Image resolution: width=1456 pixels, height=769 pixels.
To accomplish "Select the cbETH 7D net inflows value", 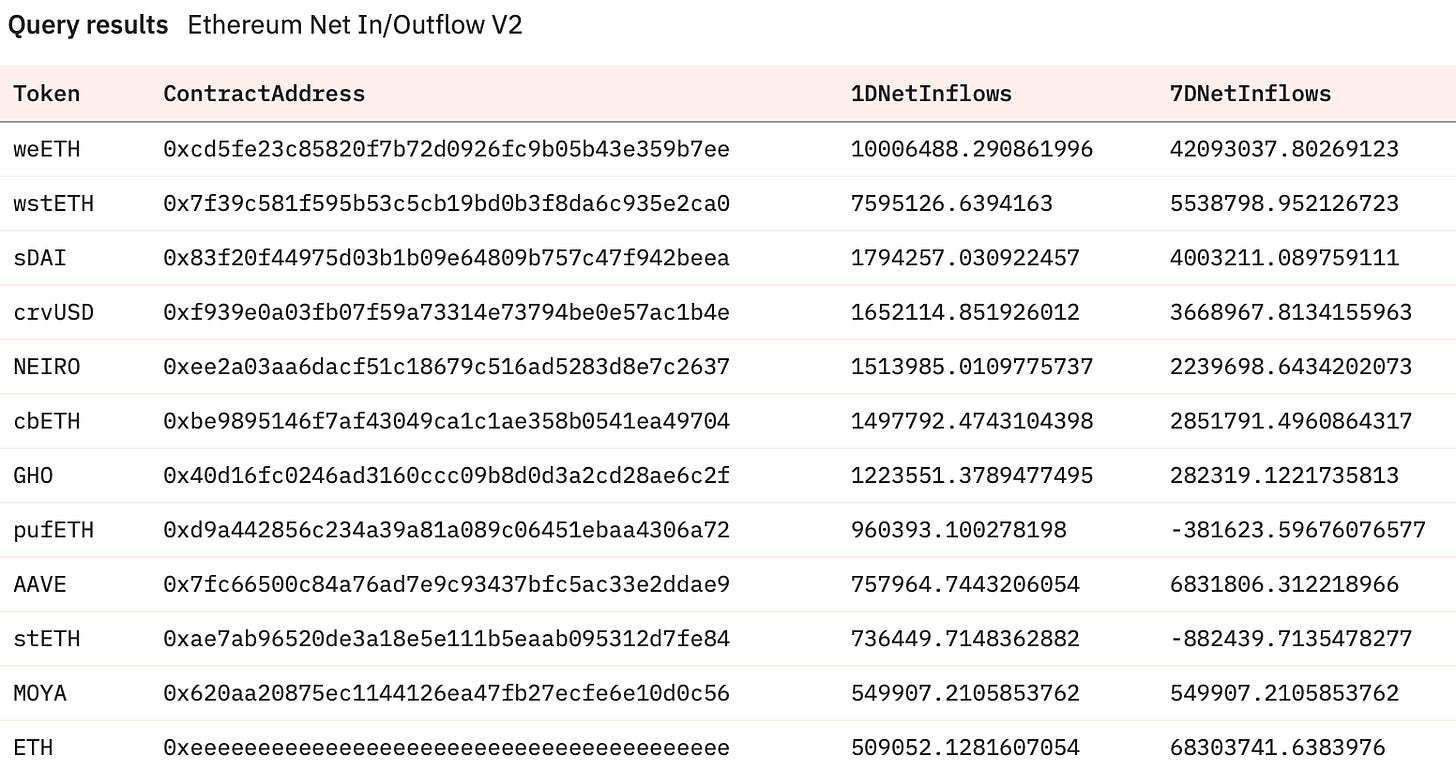I will [x=1291, y=421].
